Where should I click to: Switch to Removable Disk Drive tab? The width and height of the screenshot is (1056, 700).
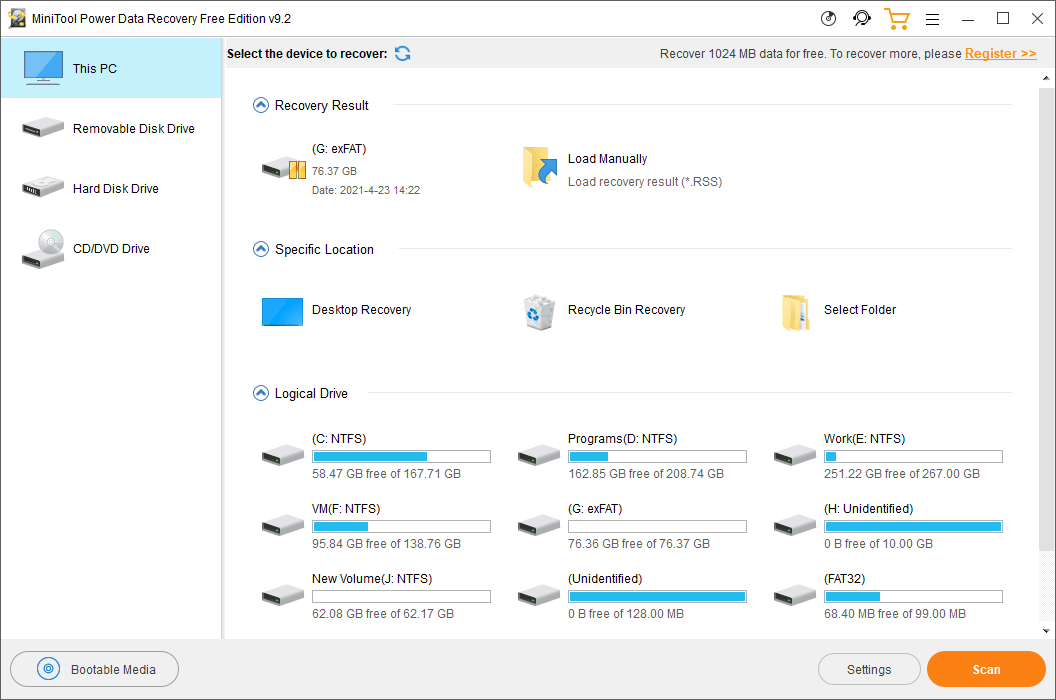coord(111,128)
